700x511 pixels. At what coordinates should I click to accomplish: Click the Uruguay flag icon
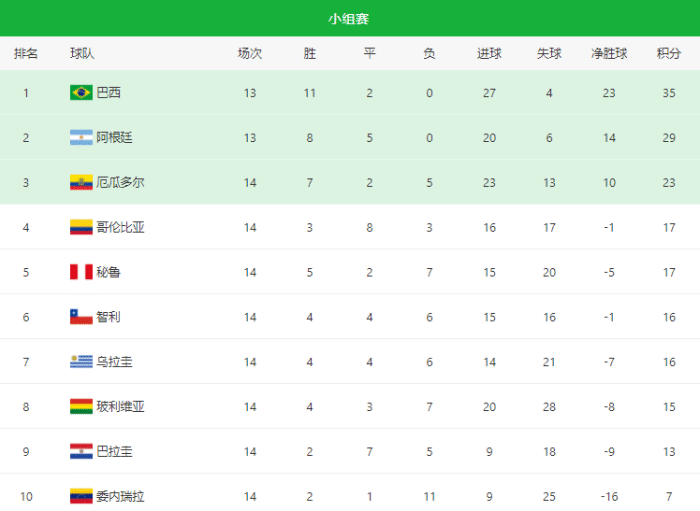click(x=81, y=362)
